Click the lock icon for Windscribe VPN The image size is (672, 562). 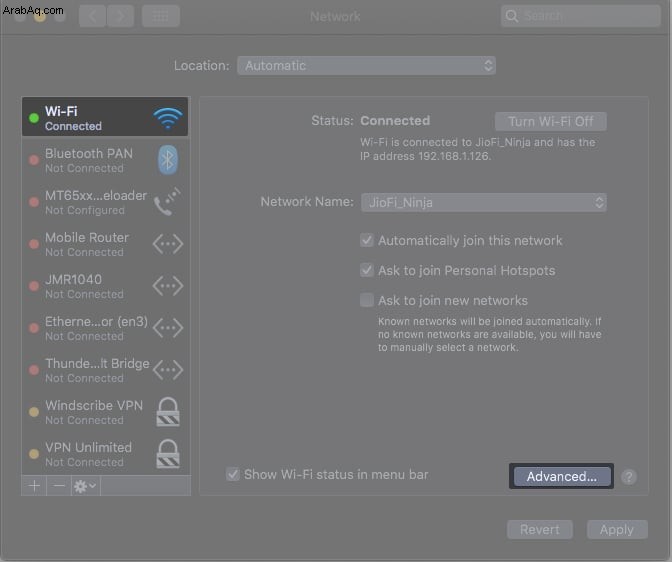coord(168,412)
